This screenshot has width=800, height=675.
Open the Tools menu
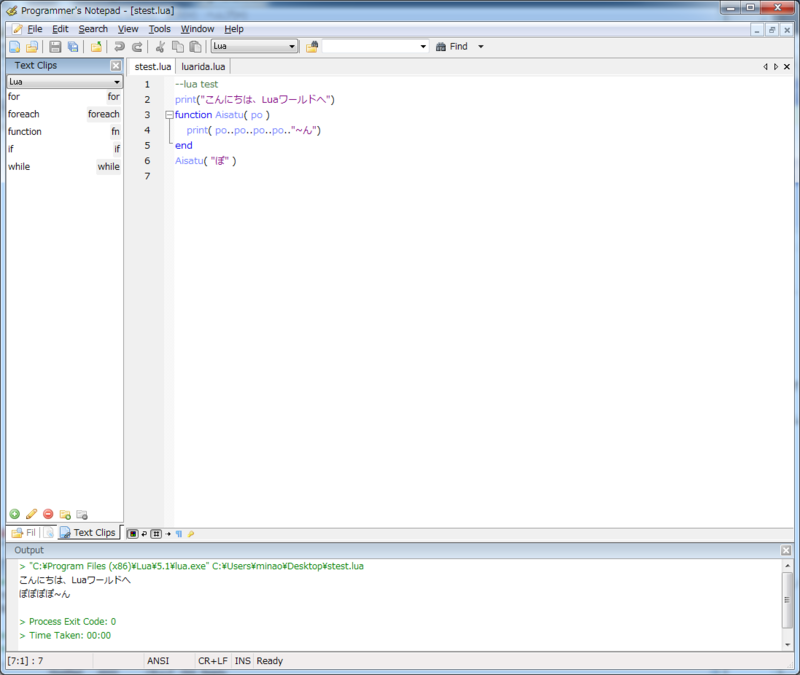pos(160,29)
